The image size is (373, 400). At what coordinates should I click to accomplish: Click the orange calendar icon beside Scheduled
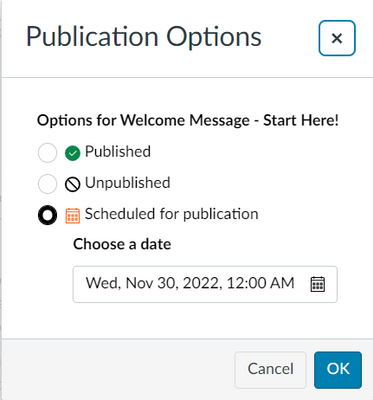[72, 215]
